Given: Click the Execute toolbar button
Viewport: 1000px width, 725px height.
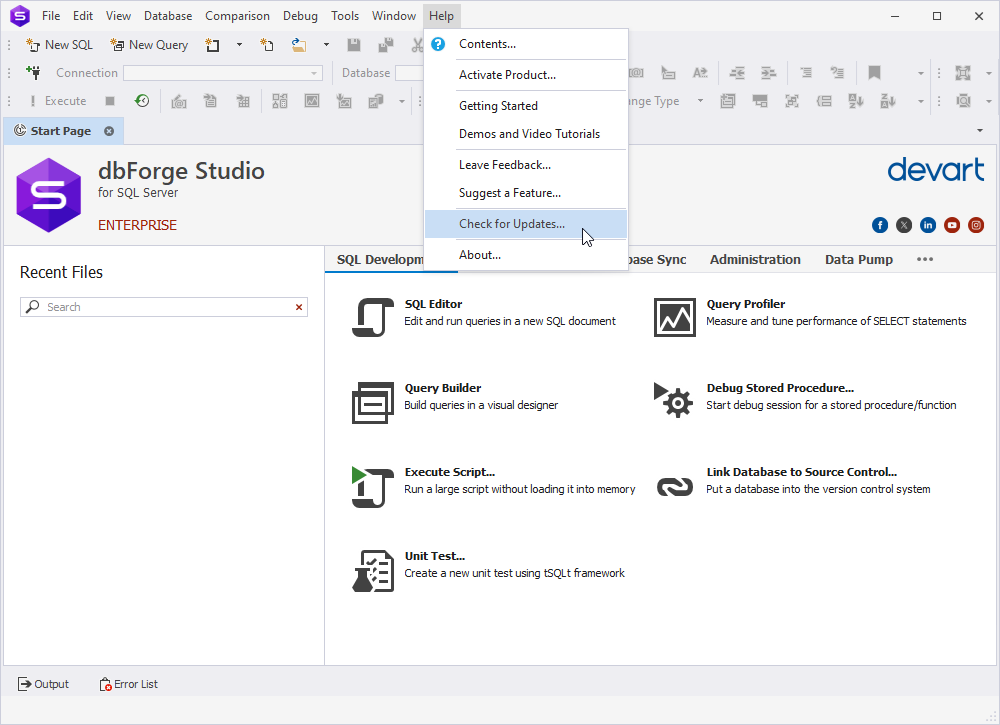Looking at the screenshot, I should [58, 101].
